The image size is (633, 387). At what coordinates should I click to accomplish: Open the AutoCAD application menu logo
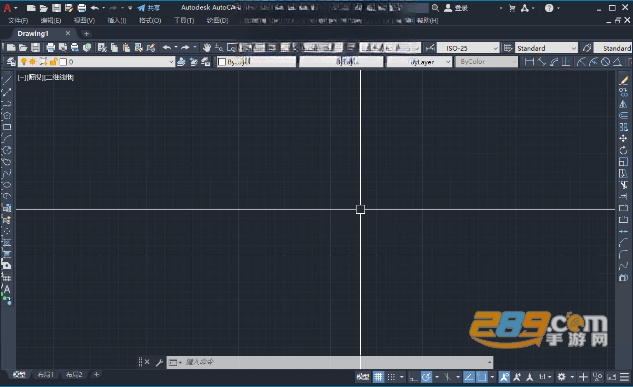7,8
